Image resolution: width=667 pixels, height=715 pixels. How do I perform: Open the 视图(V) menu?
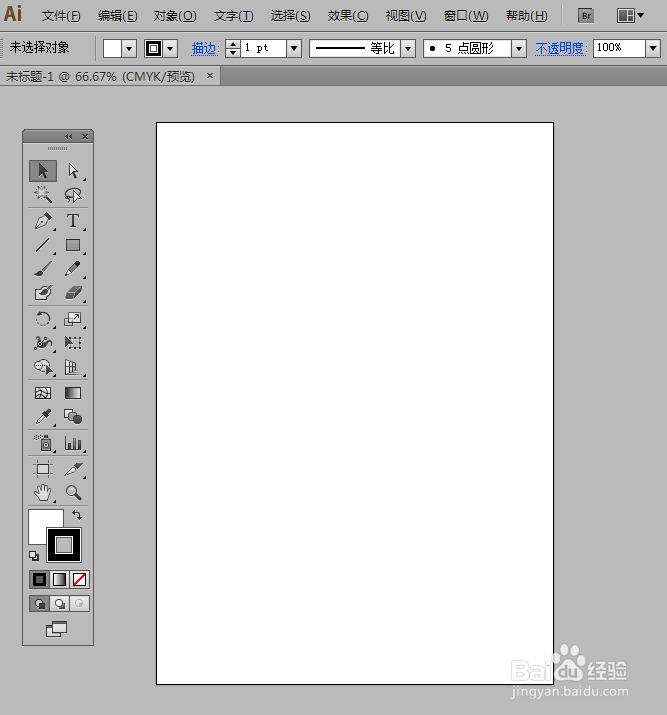click(x=406, y=16)
